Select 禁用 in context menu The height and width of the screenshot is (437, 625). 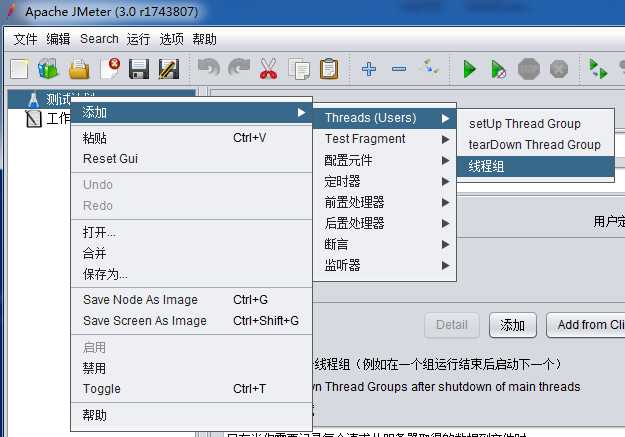coord(191,368)
